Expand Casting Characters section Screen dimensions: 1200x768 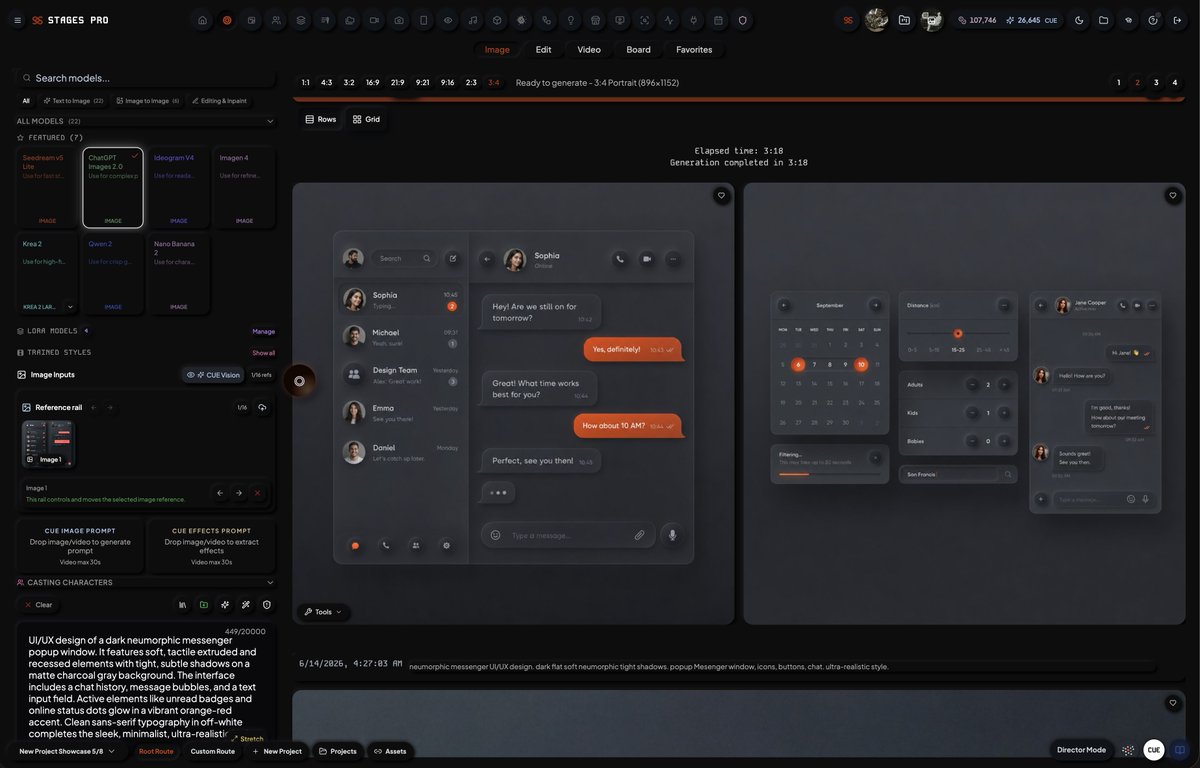point(270,582)
